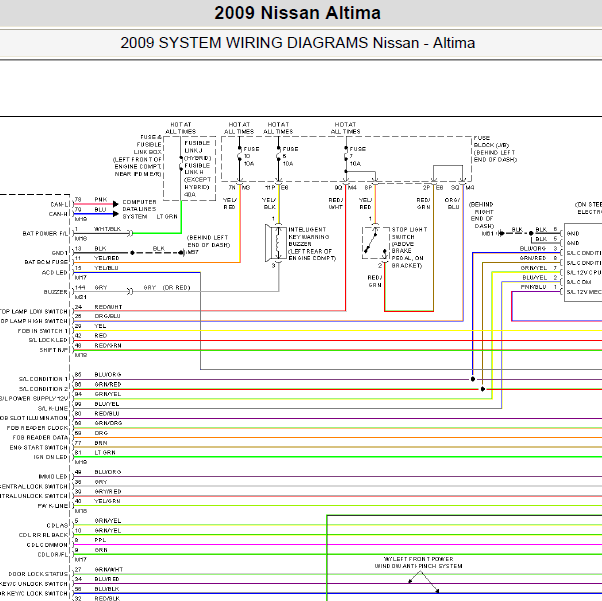This screenshot has width=602, height=601.
Task: Click the "BAT POWER F/L" pin label
Action: 45,233
